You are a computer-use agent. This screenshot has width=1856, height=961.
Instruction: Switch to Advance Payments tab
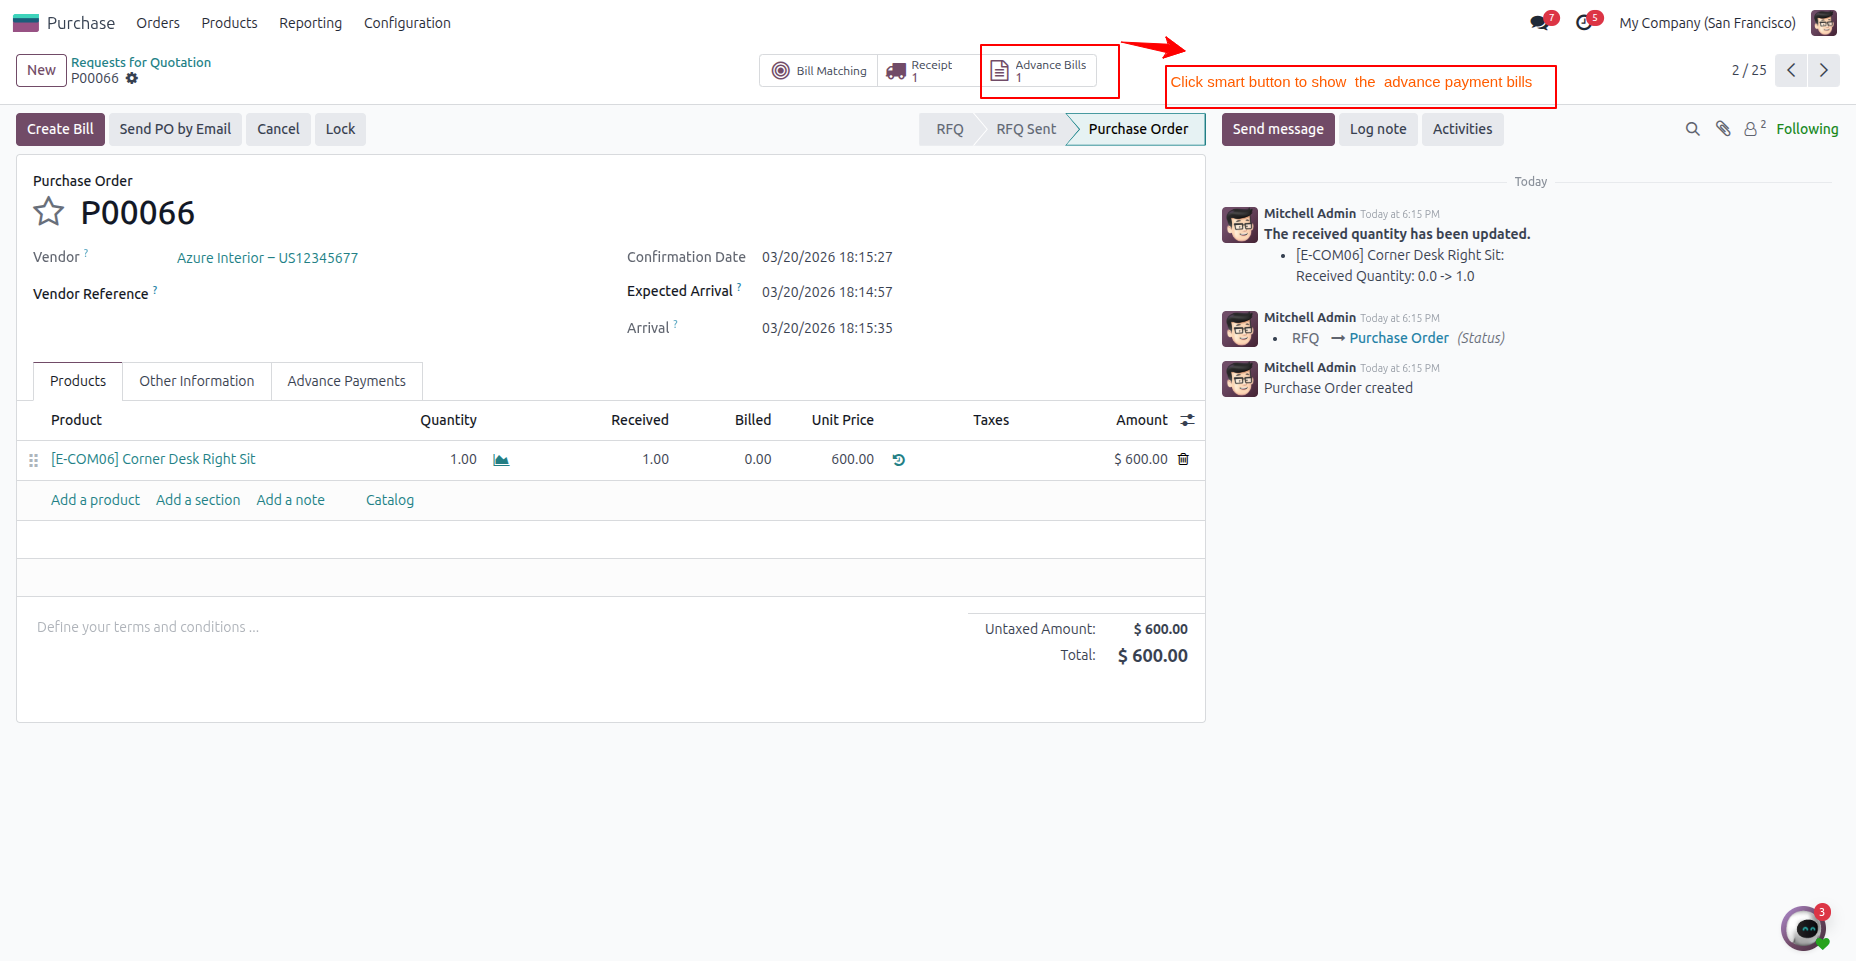tap(346, 381)
